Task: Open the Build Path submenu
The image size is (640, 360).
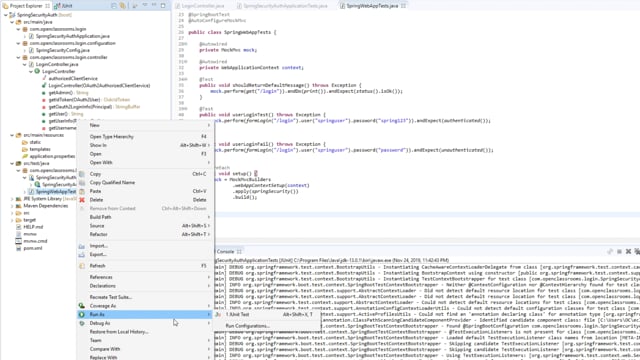Action: [145, 217]
